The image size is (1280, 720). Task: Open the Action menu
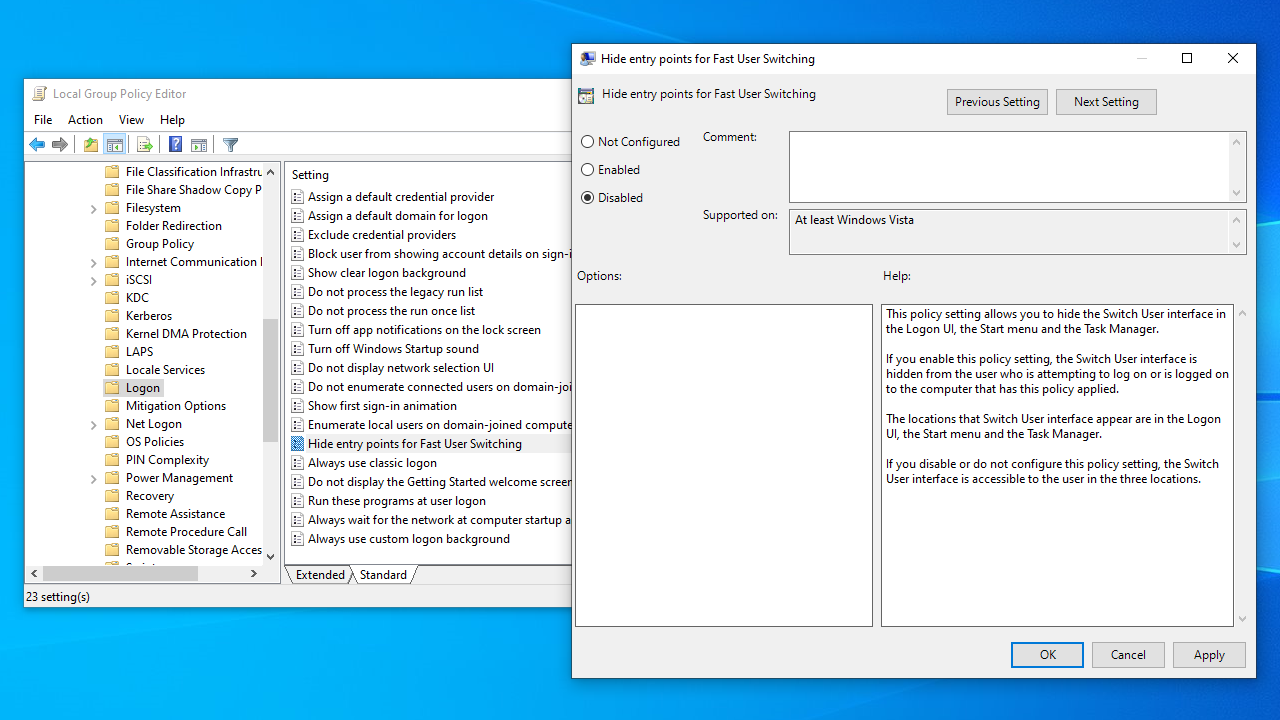click(85, 120)
